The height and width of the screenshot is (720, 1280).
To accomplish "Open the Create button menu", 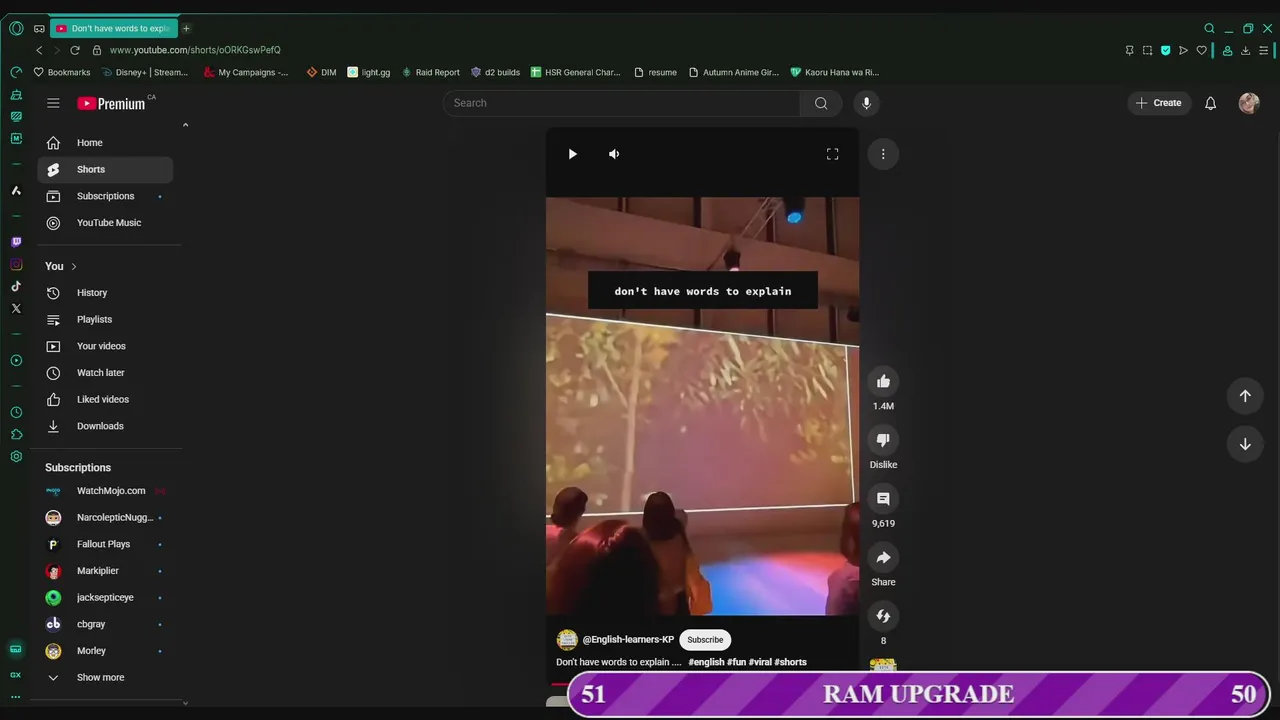I will tap(1158, 103).
